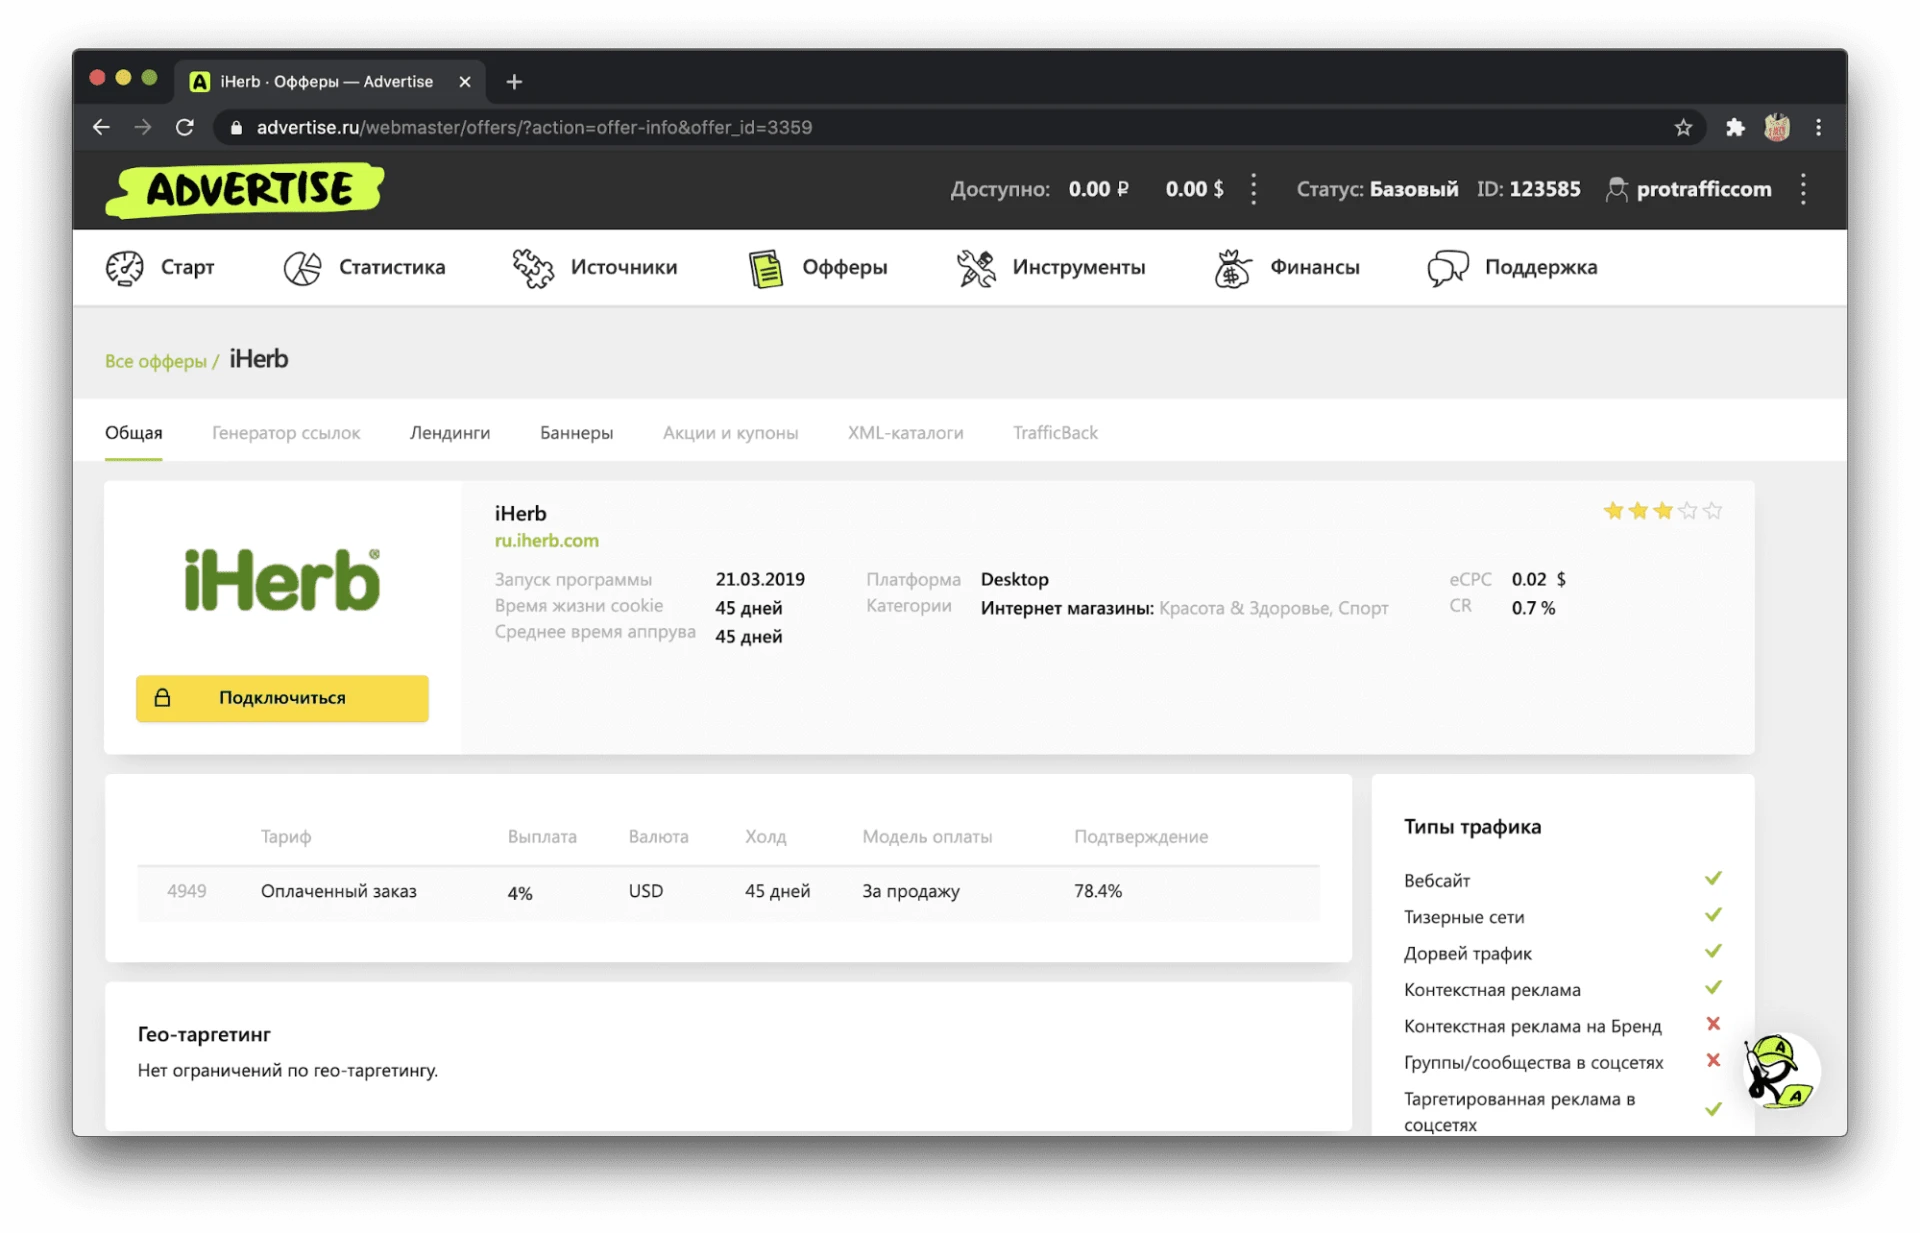Image resolution: width=1920 pixels, height=1233 pixels.
Task: Click the lock icon on Подключиться
Action: [x=162, y=698]
